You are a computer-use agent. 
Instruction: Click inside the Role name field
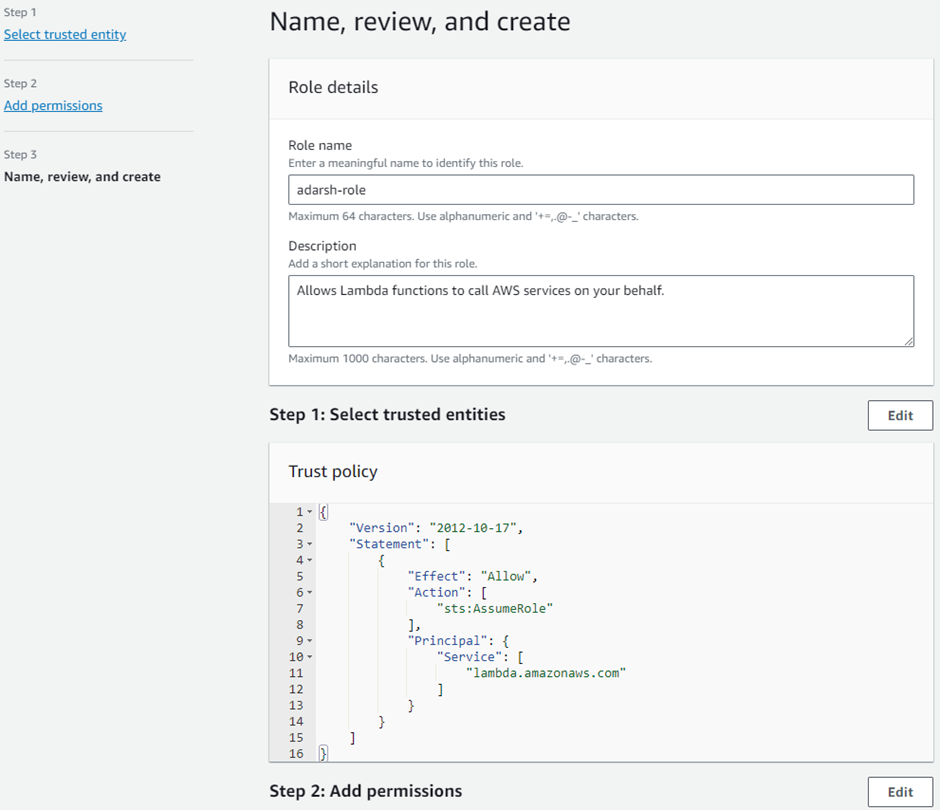pyautogui.click(x=600, y=189)
